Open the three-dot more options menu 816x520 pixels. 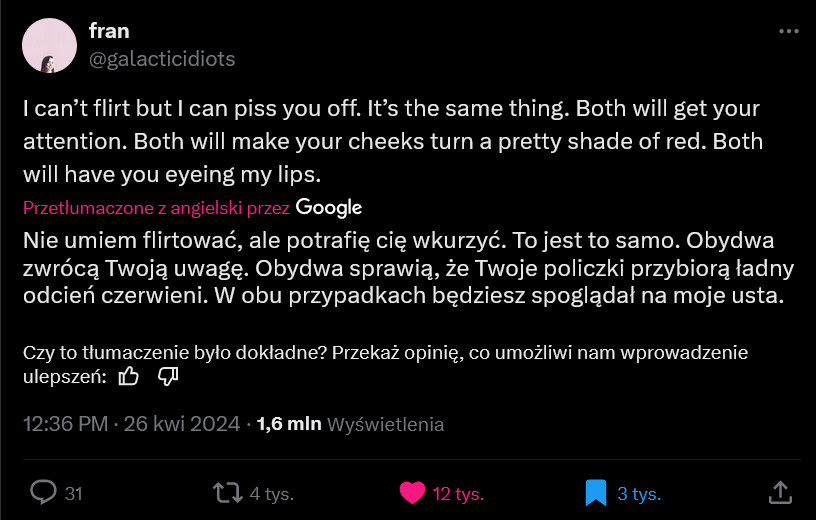pos(788,31)
